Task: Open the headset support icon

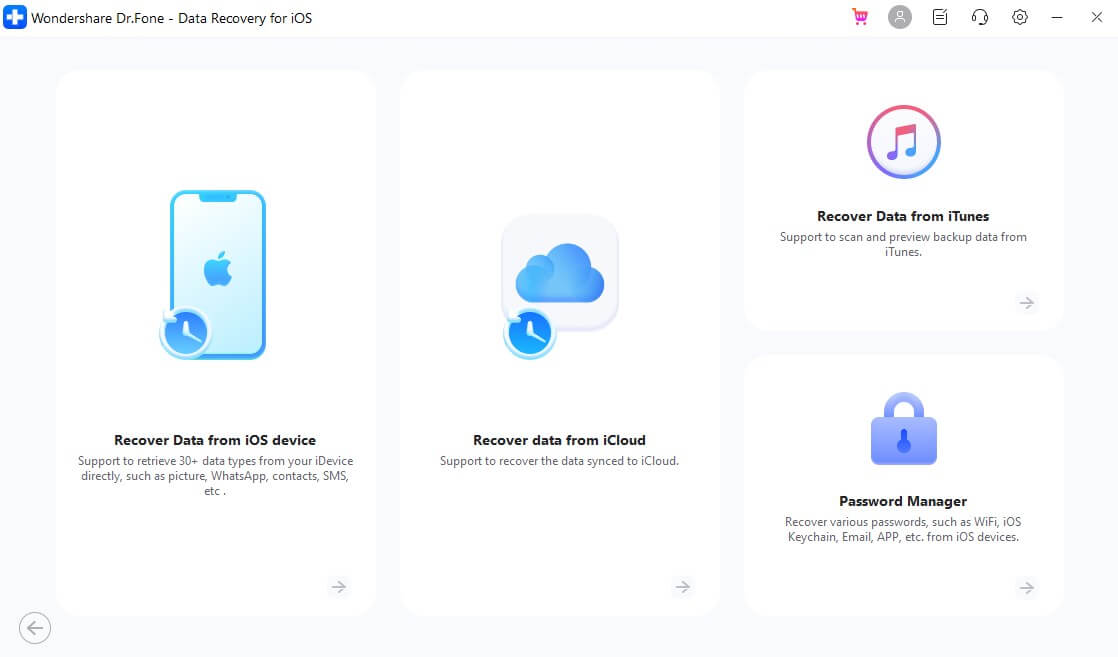Action: [980, 18]
